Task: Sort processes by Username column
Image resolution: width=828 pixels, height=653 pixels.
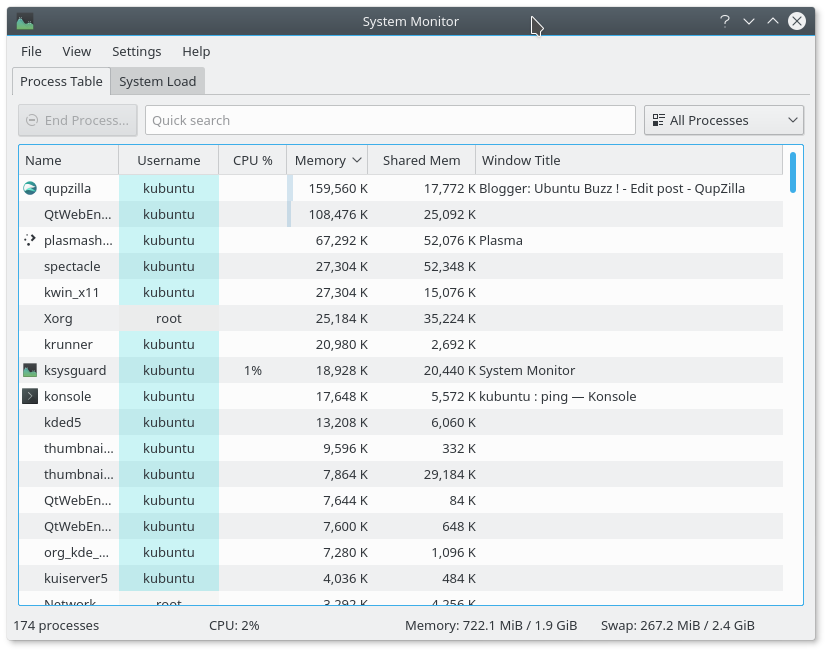Action: pyautogui.click(x=168, y=159)
